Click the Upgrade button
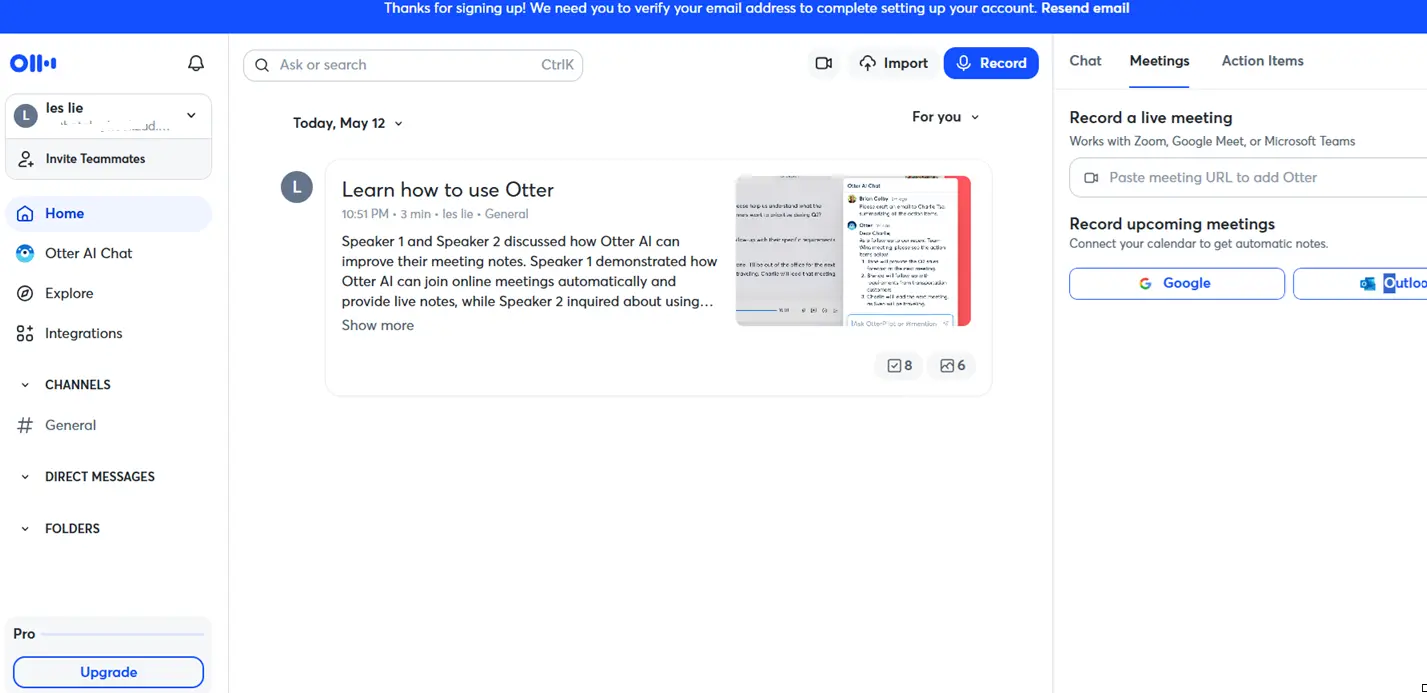The image size is (1427, 693). (x=108, y=672)
